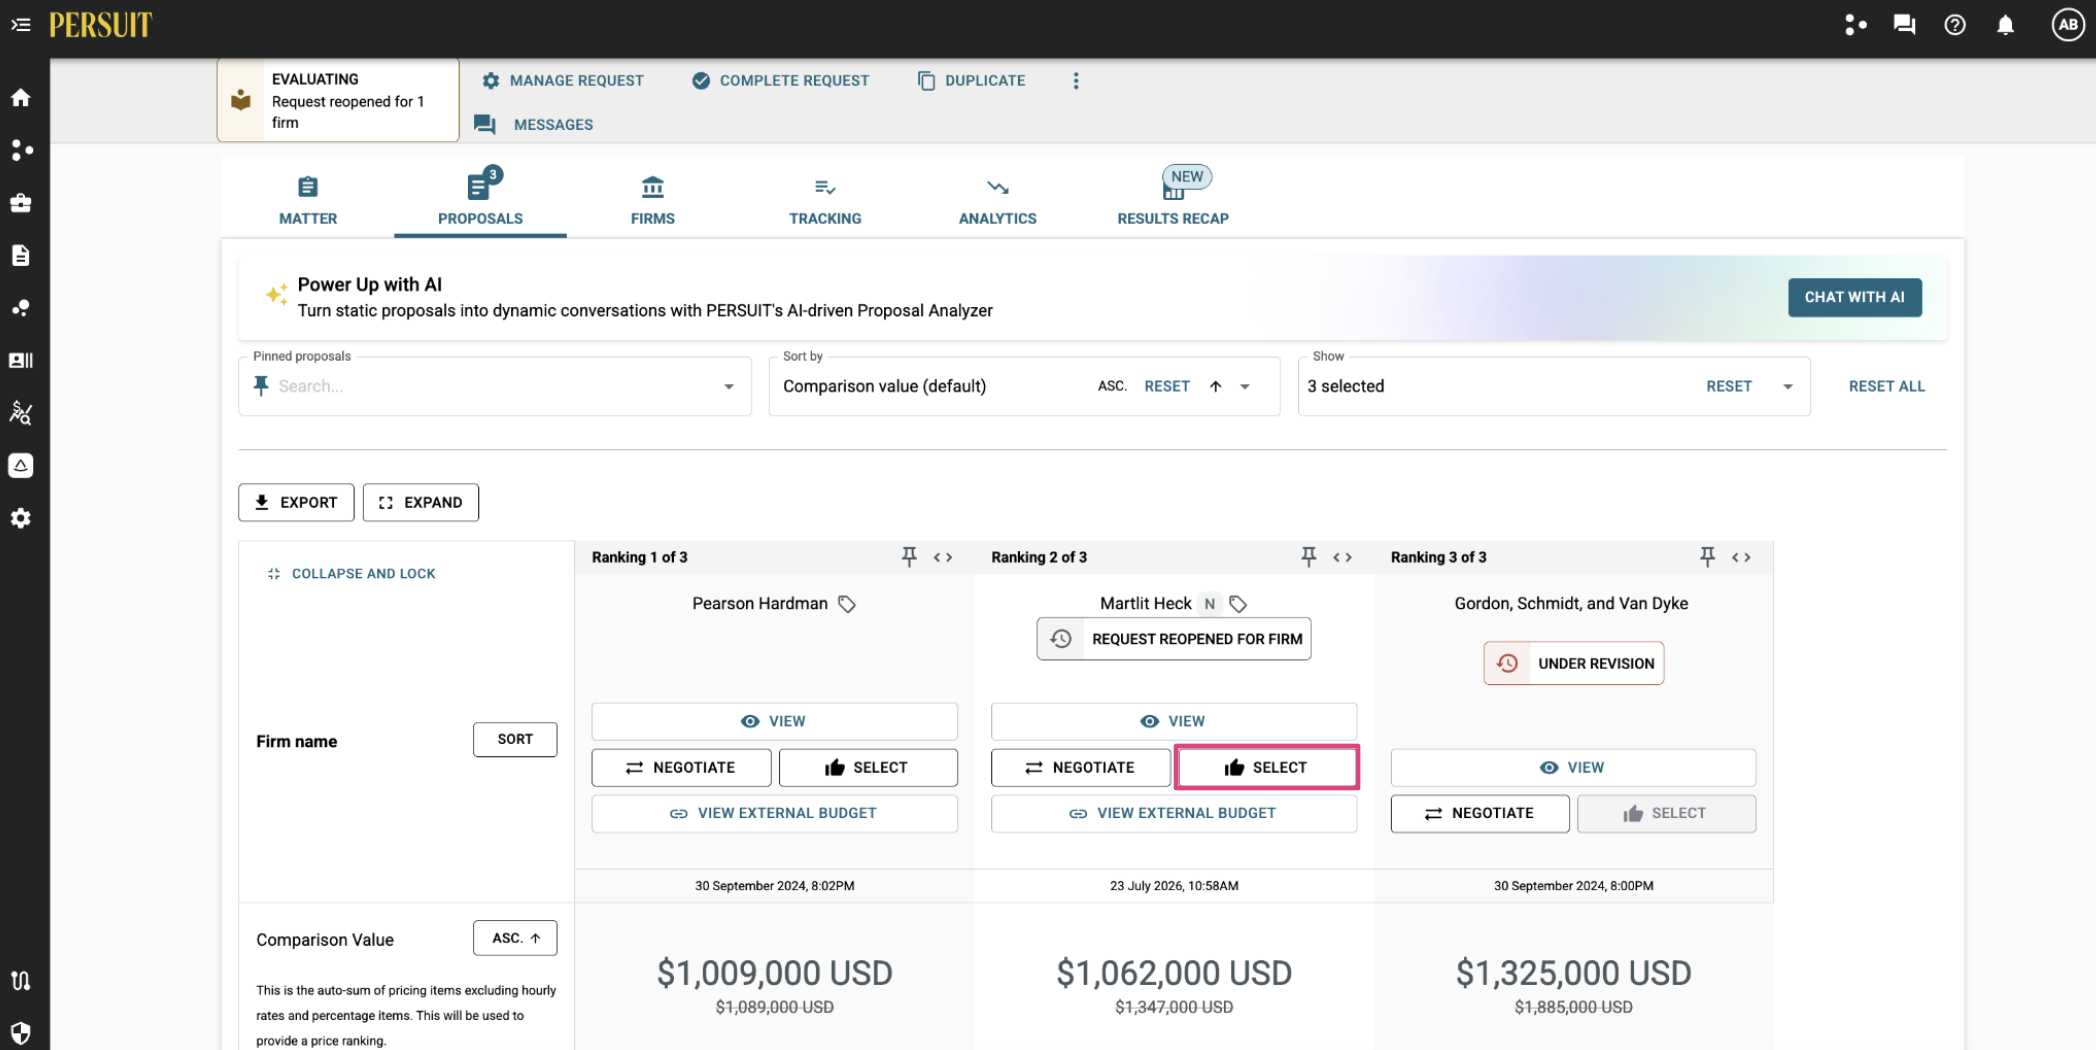Expand the Ranking 2 of 3 column width
Viewport: 2096px width, 1050px height.
[1342, 557]
